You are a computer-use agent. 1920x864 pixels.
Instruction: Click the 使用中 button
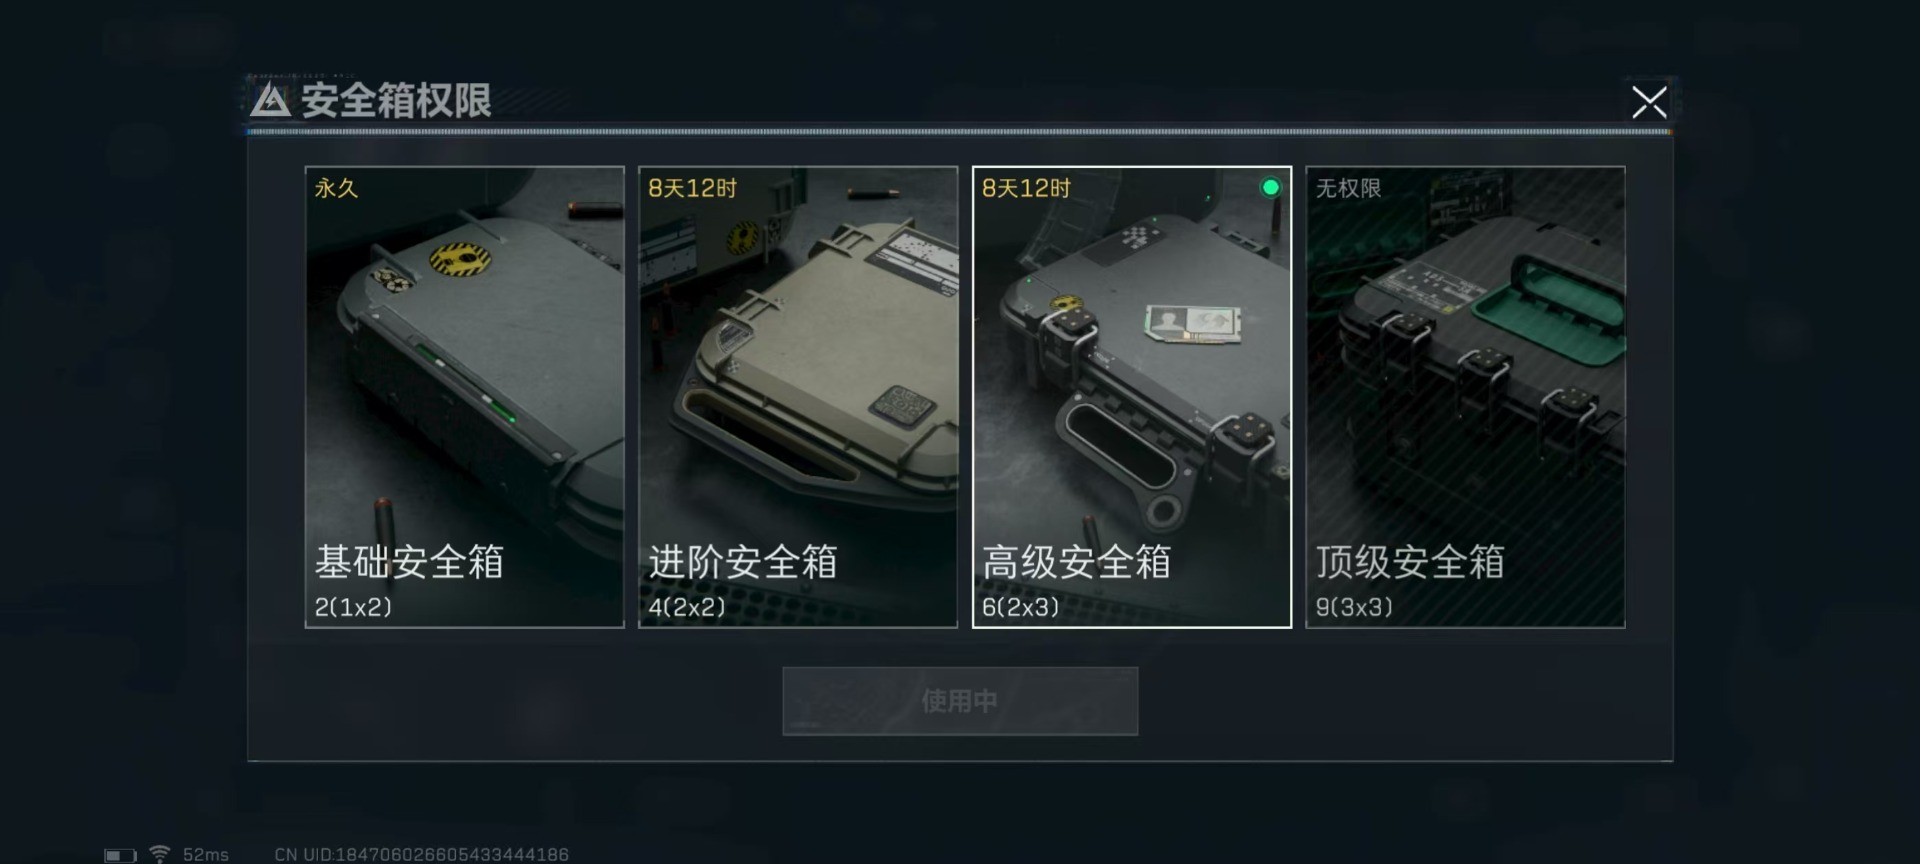[960, 701]
